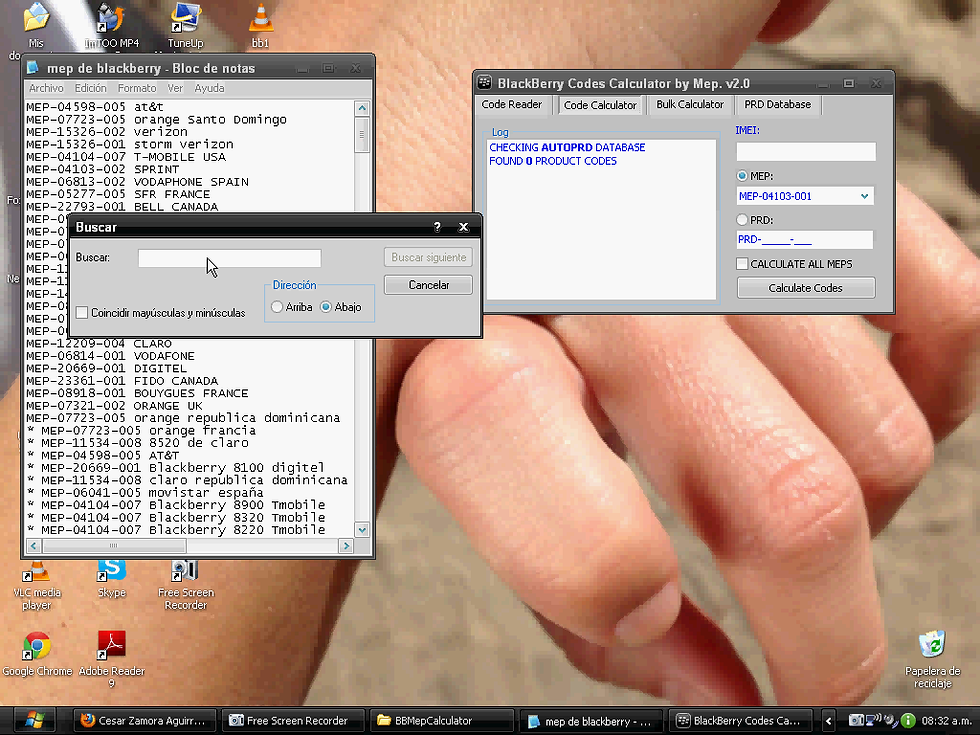Switch to the Code Reader tab

point(512,104)
